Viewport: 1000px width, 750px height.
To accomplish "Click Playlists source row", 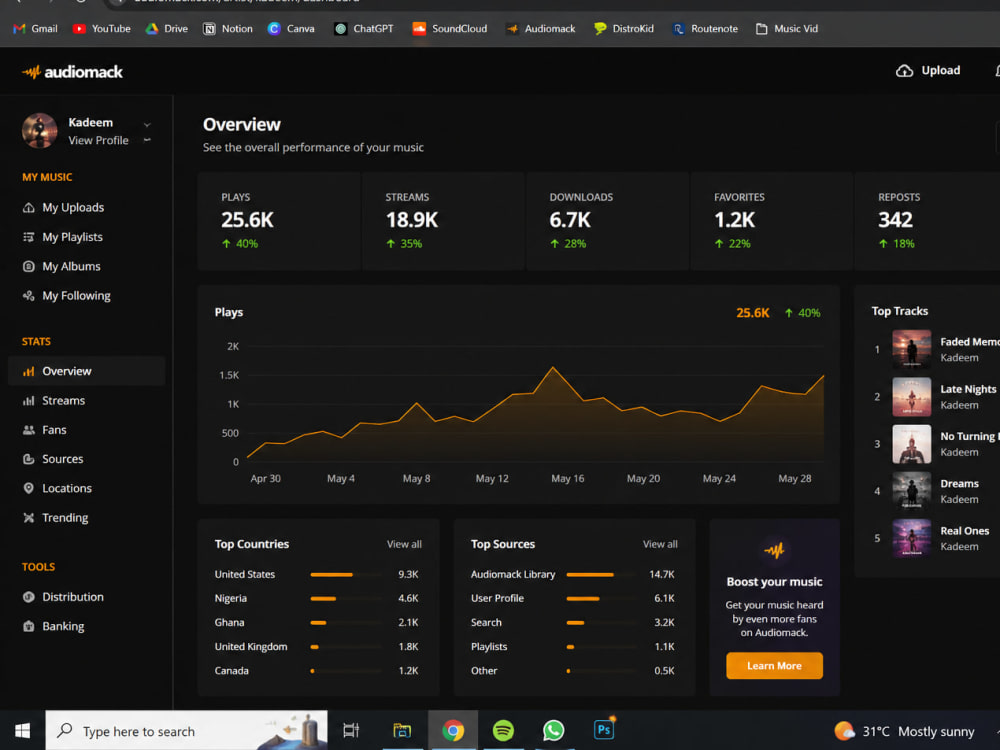I will coord(573,647).
